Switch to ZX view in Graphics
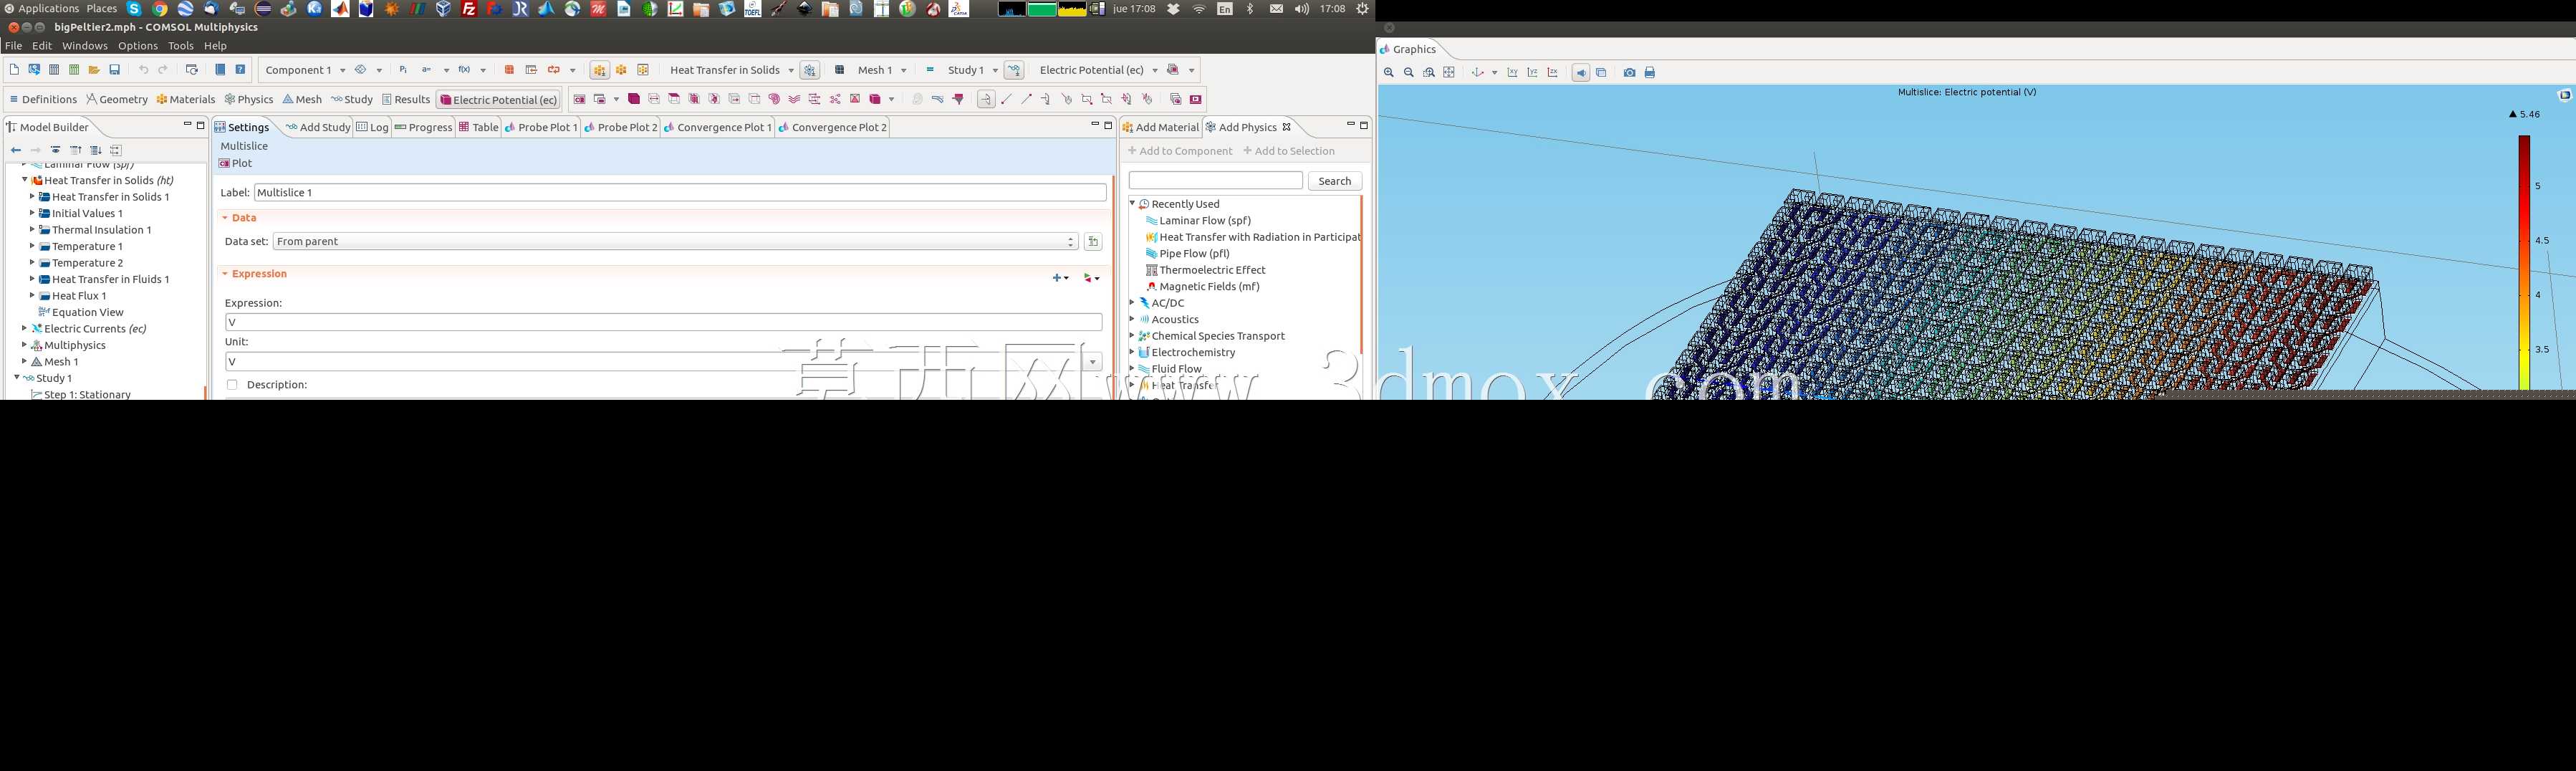The image size is (2576, 771). pyautogui.click(x=1553, y=73)
